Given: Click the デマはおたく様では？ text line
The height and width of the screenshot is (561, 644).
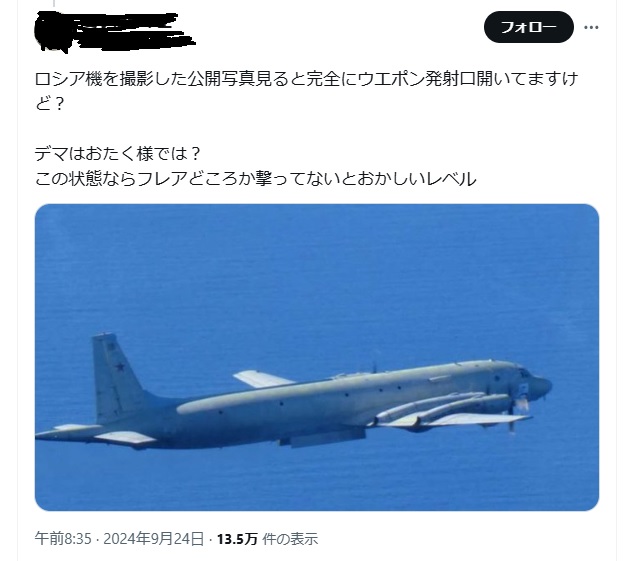Looking at the screenshot, I should pos(118,154).
